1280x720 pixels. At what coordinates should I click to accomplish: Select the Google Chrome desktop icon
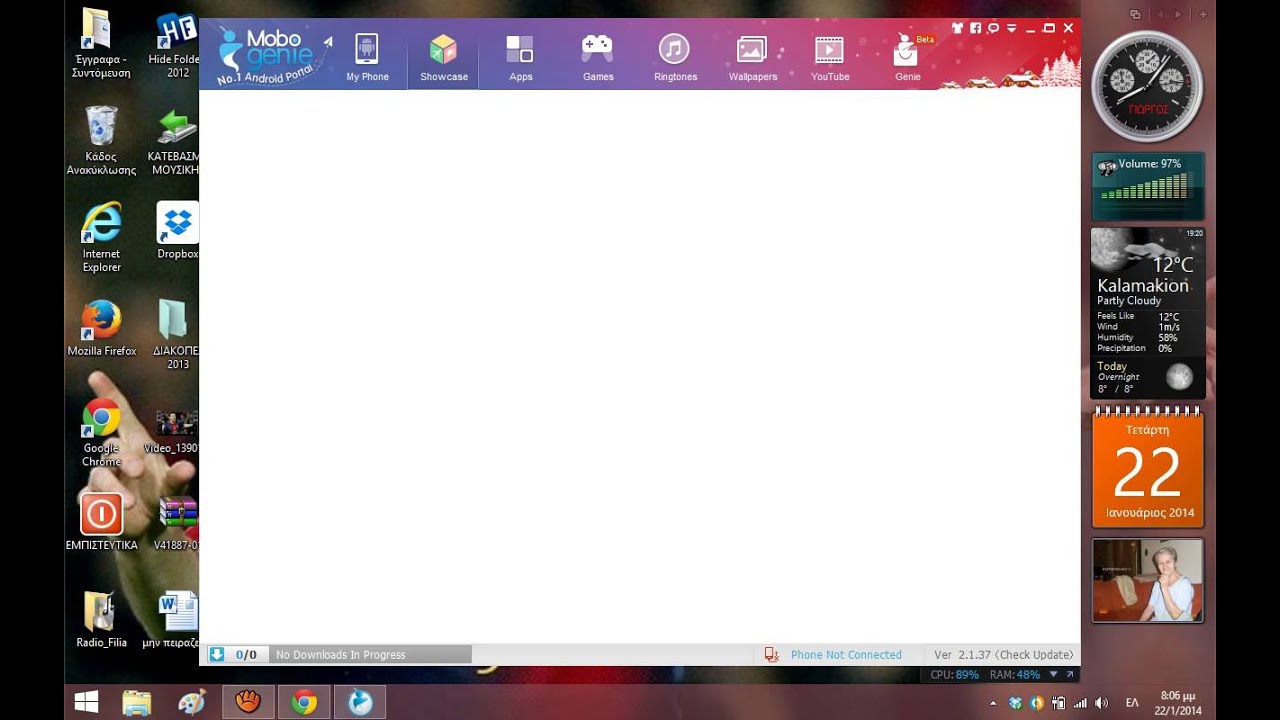(101, 432)
